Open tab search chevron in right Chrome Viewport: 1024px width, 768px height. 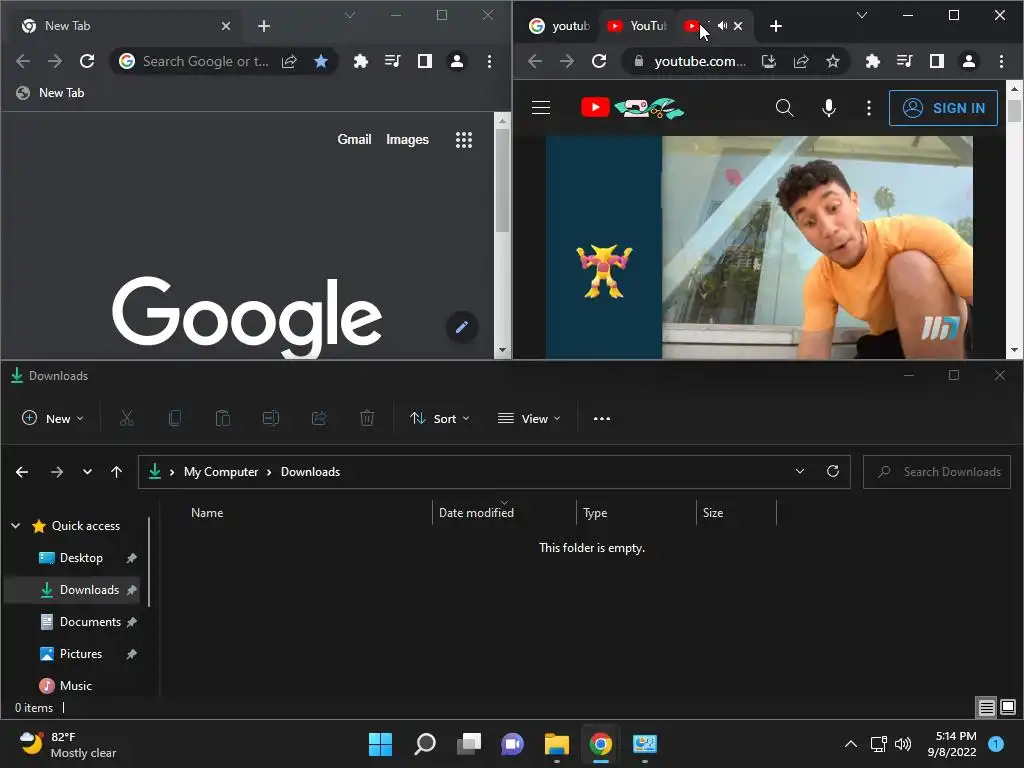pos(862,15)
